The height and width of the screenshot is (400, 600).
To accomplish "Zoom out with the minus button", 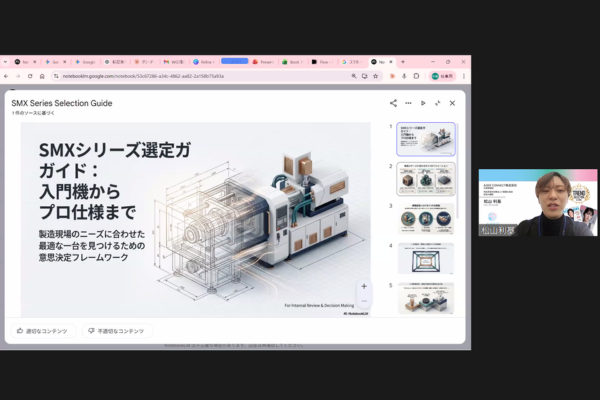I will [363, 301].
